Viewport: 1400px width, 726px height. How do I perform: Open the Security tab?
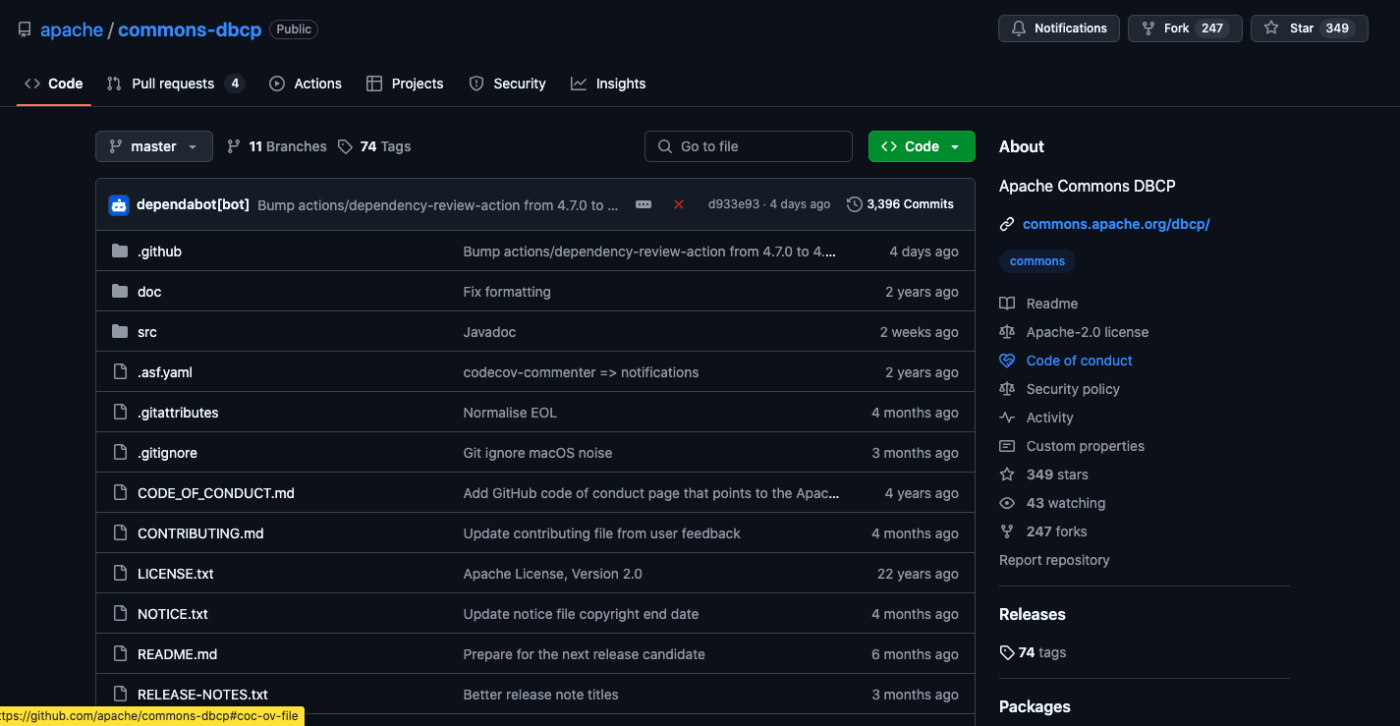tap(508, 84)
